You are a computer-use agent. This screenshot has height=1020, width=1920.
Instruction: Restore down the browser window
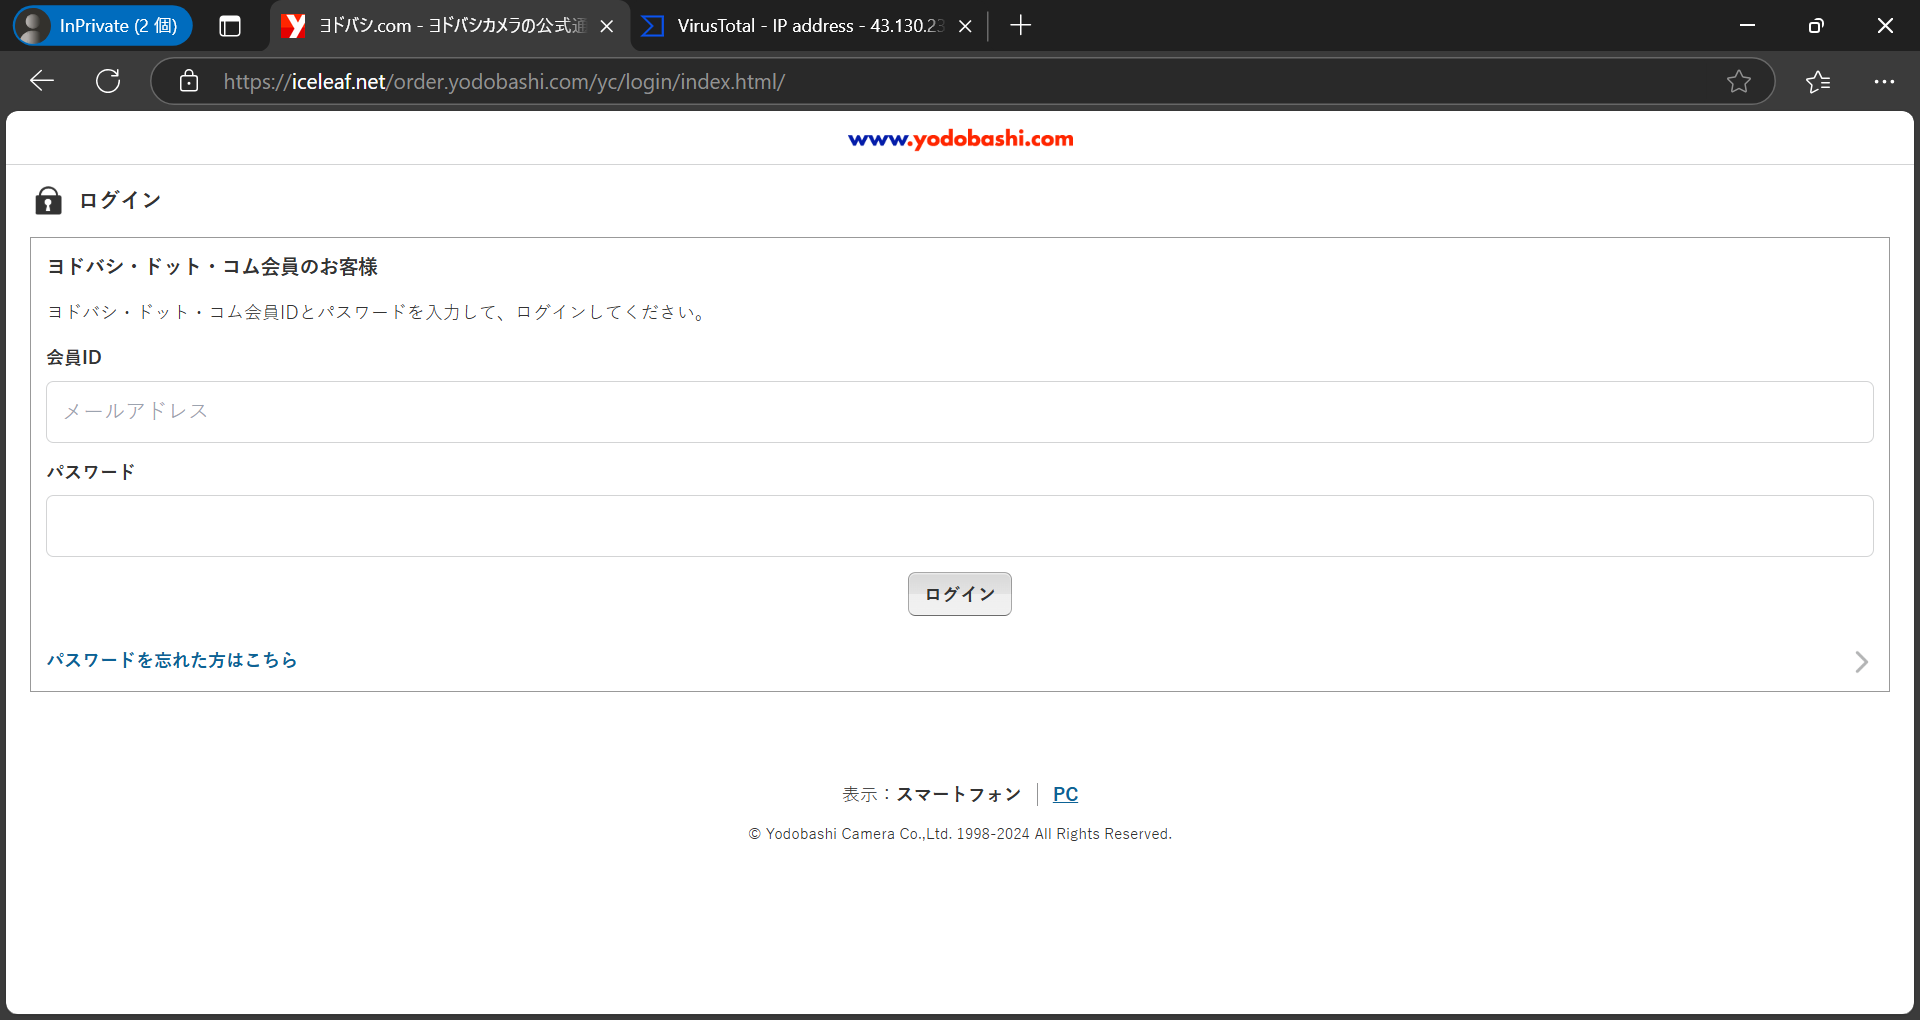pyautogui.click(x=1816, y=26)
